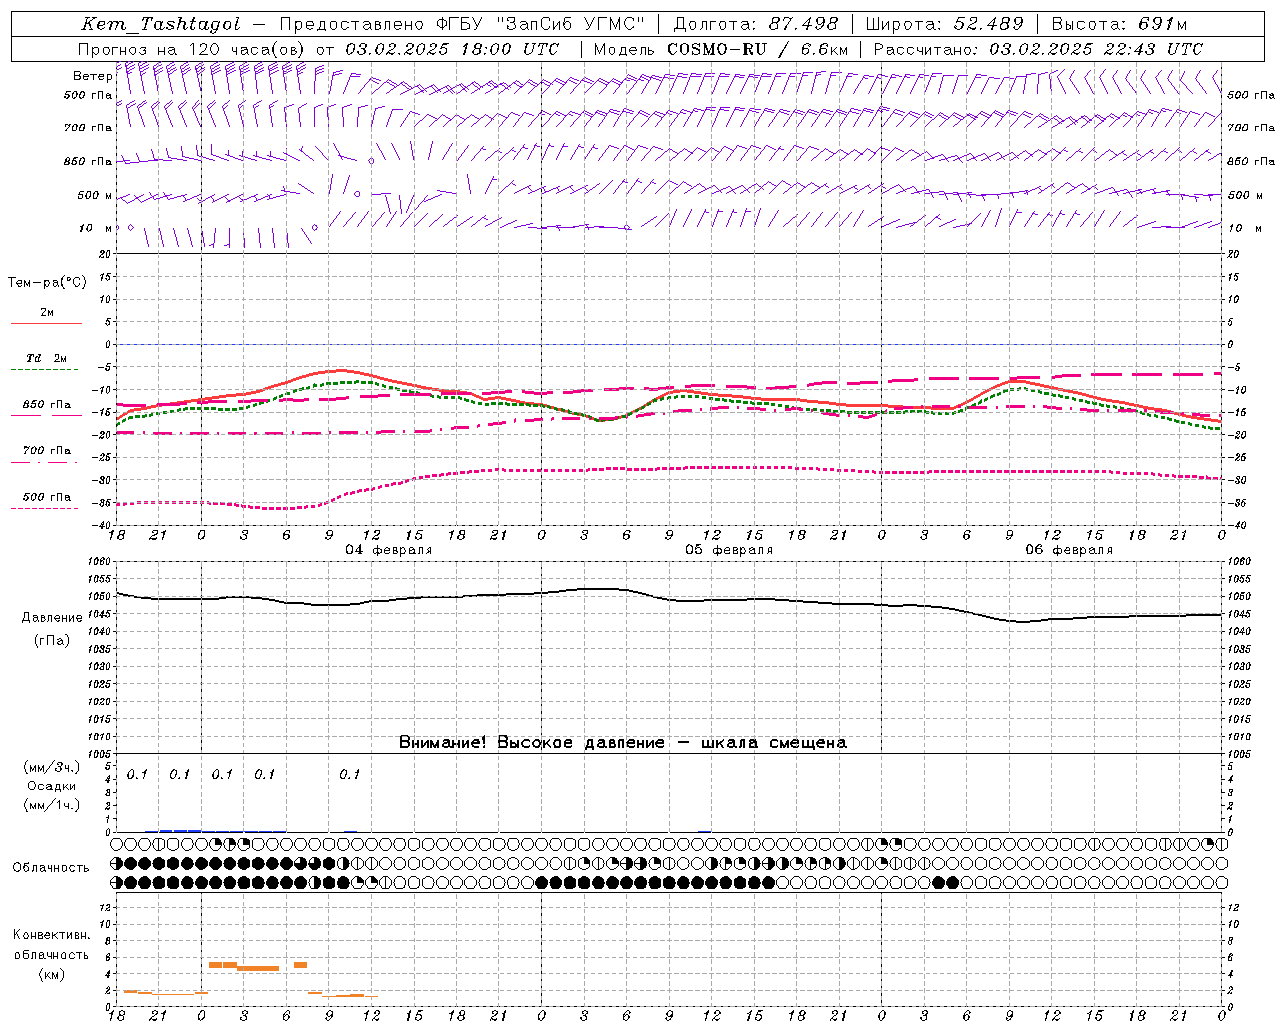Click the Тем-ра(°C) axis title
Viewport: 1280px width, 1024px height.
coord(47,283)
